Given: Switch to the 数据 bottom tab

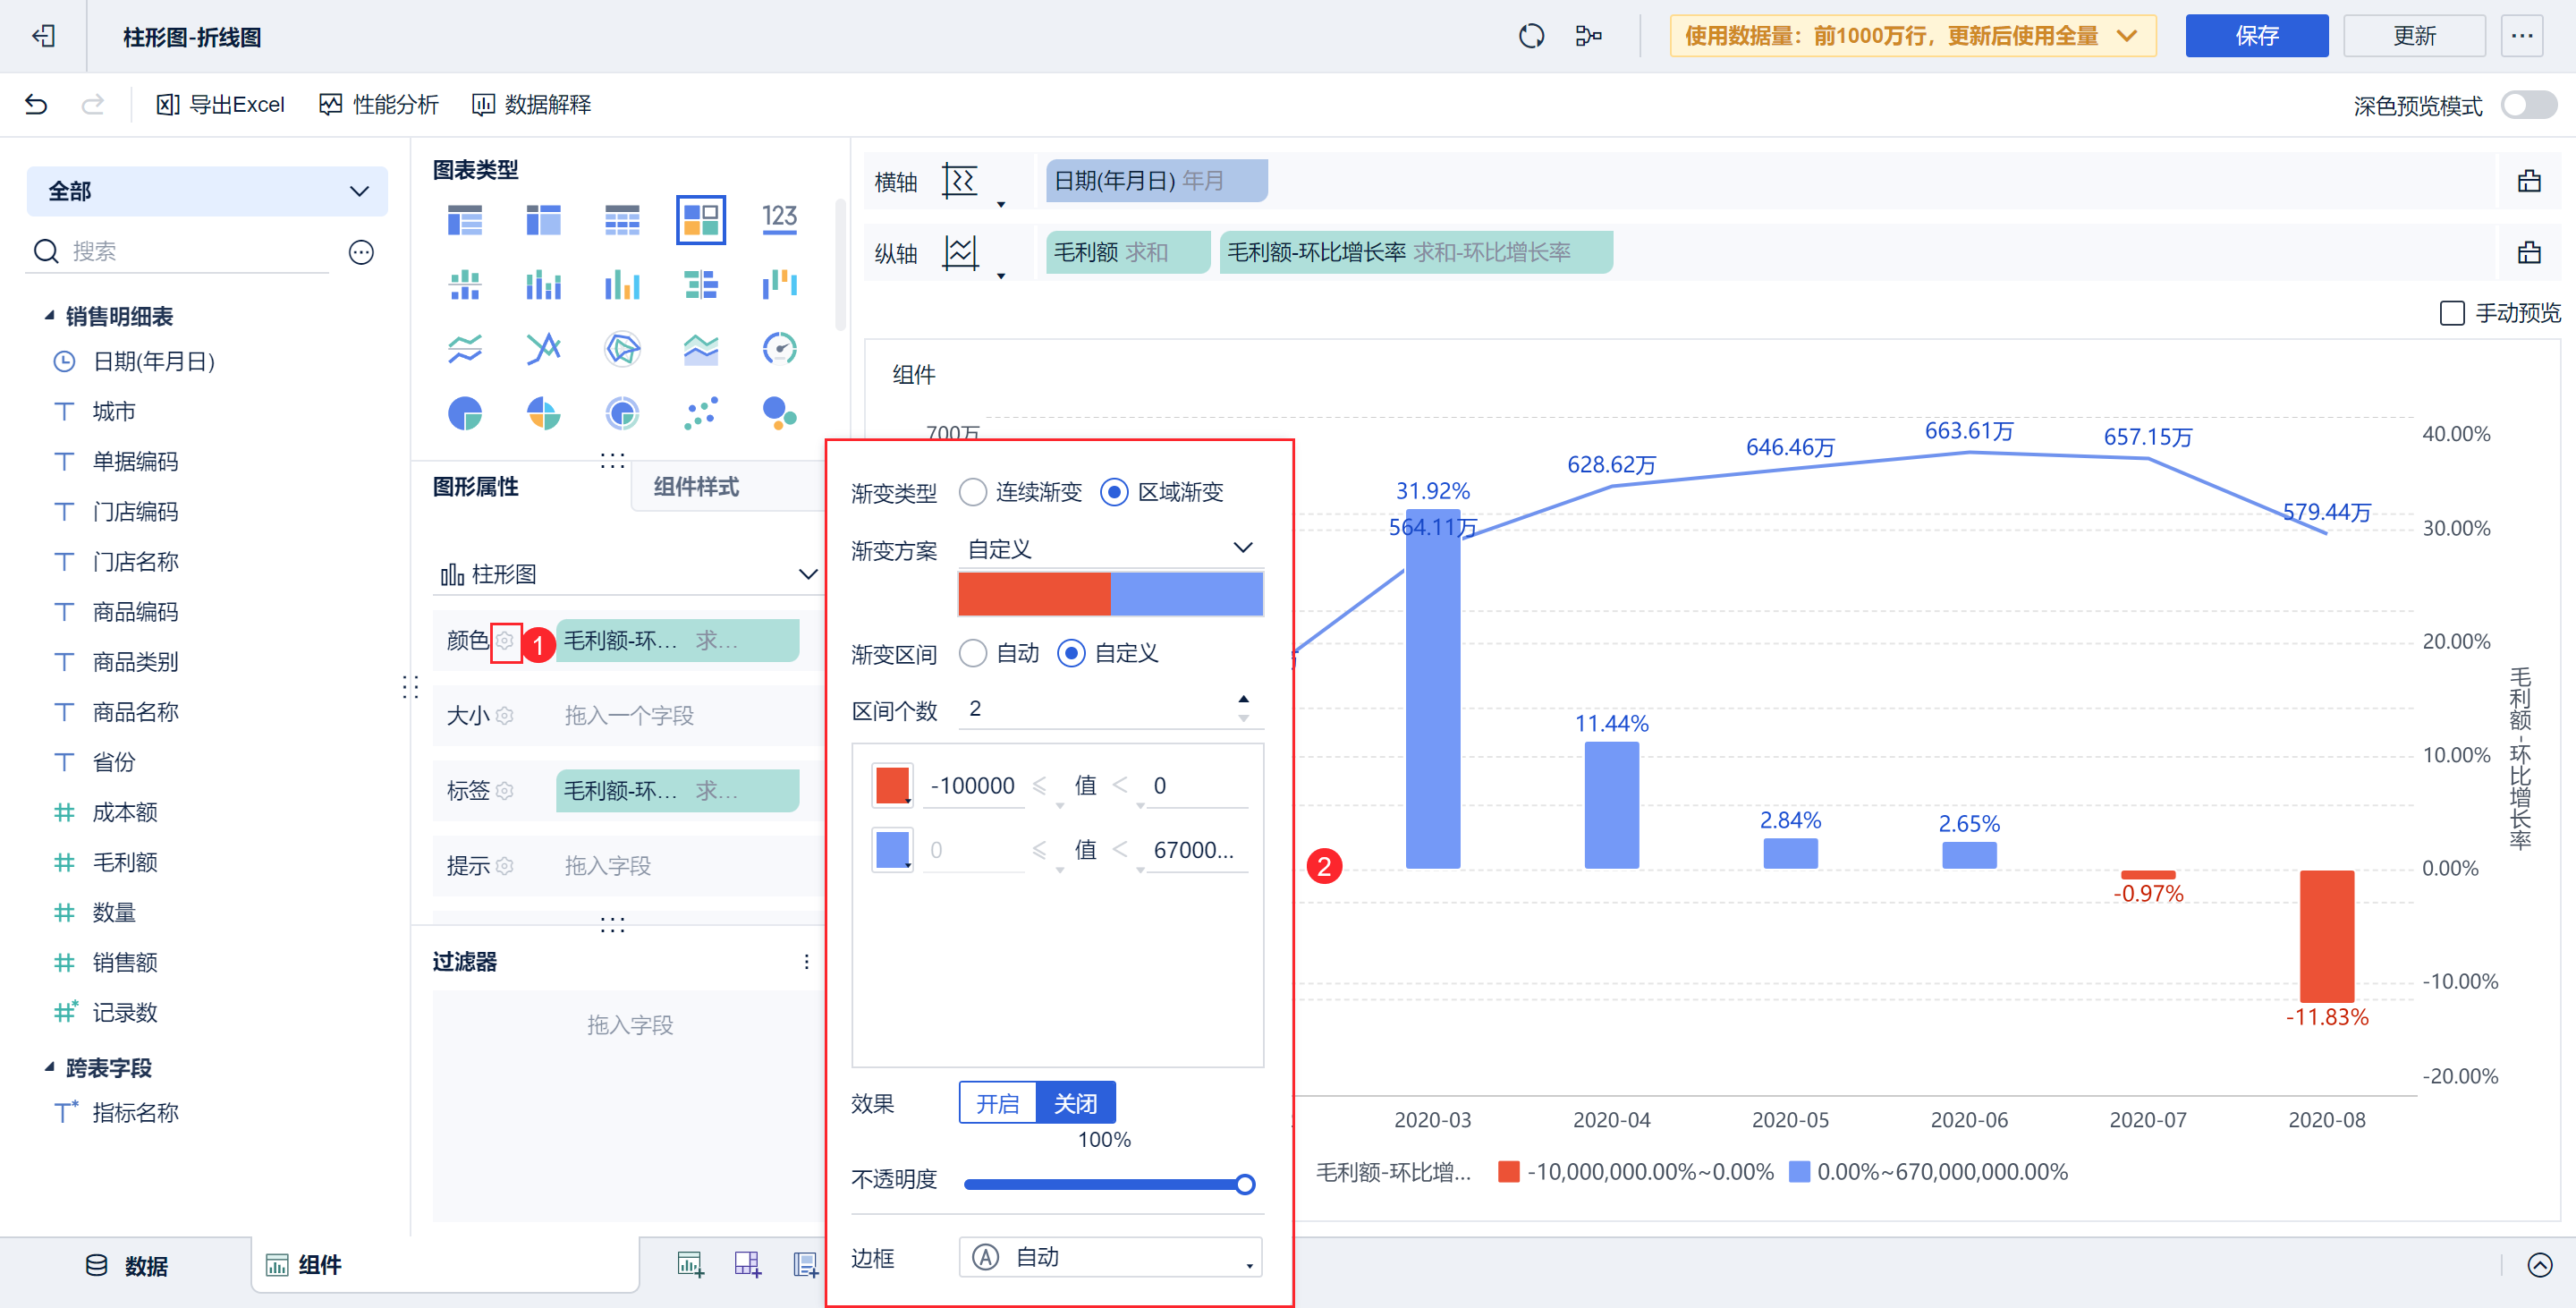Looking at the screenshot, I should 126,1265.
